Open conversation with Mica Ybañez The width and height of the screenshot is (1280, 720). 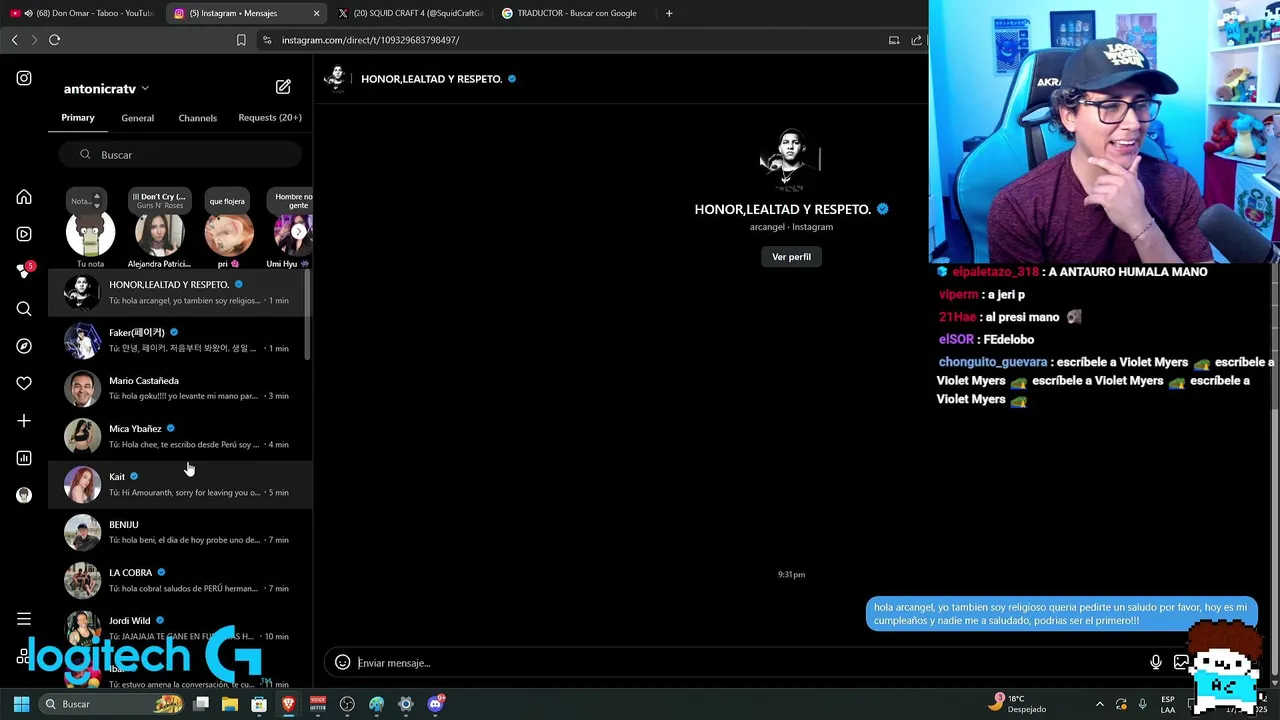tap(180, 436)
